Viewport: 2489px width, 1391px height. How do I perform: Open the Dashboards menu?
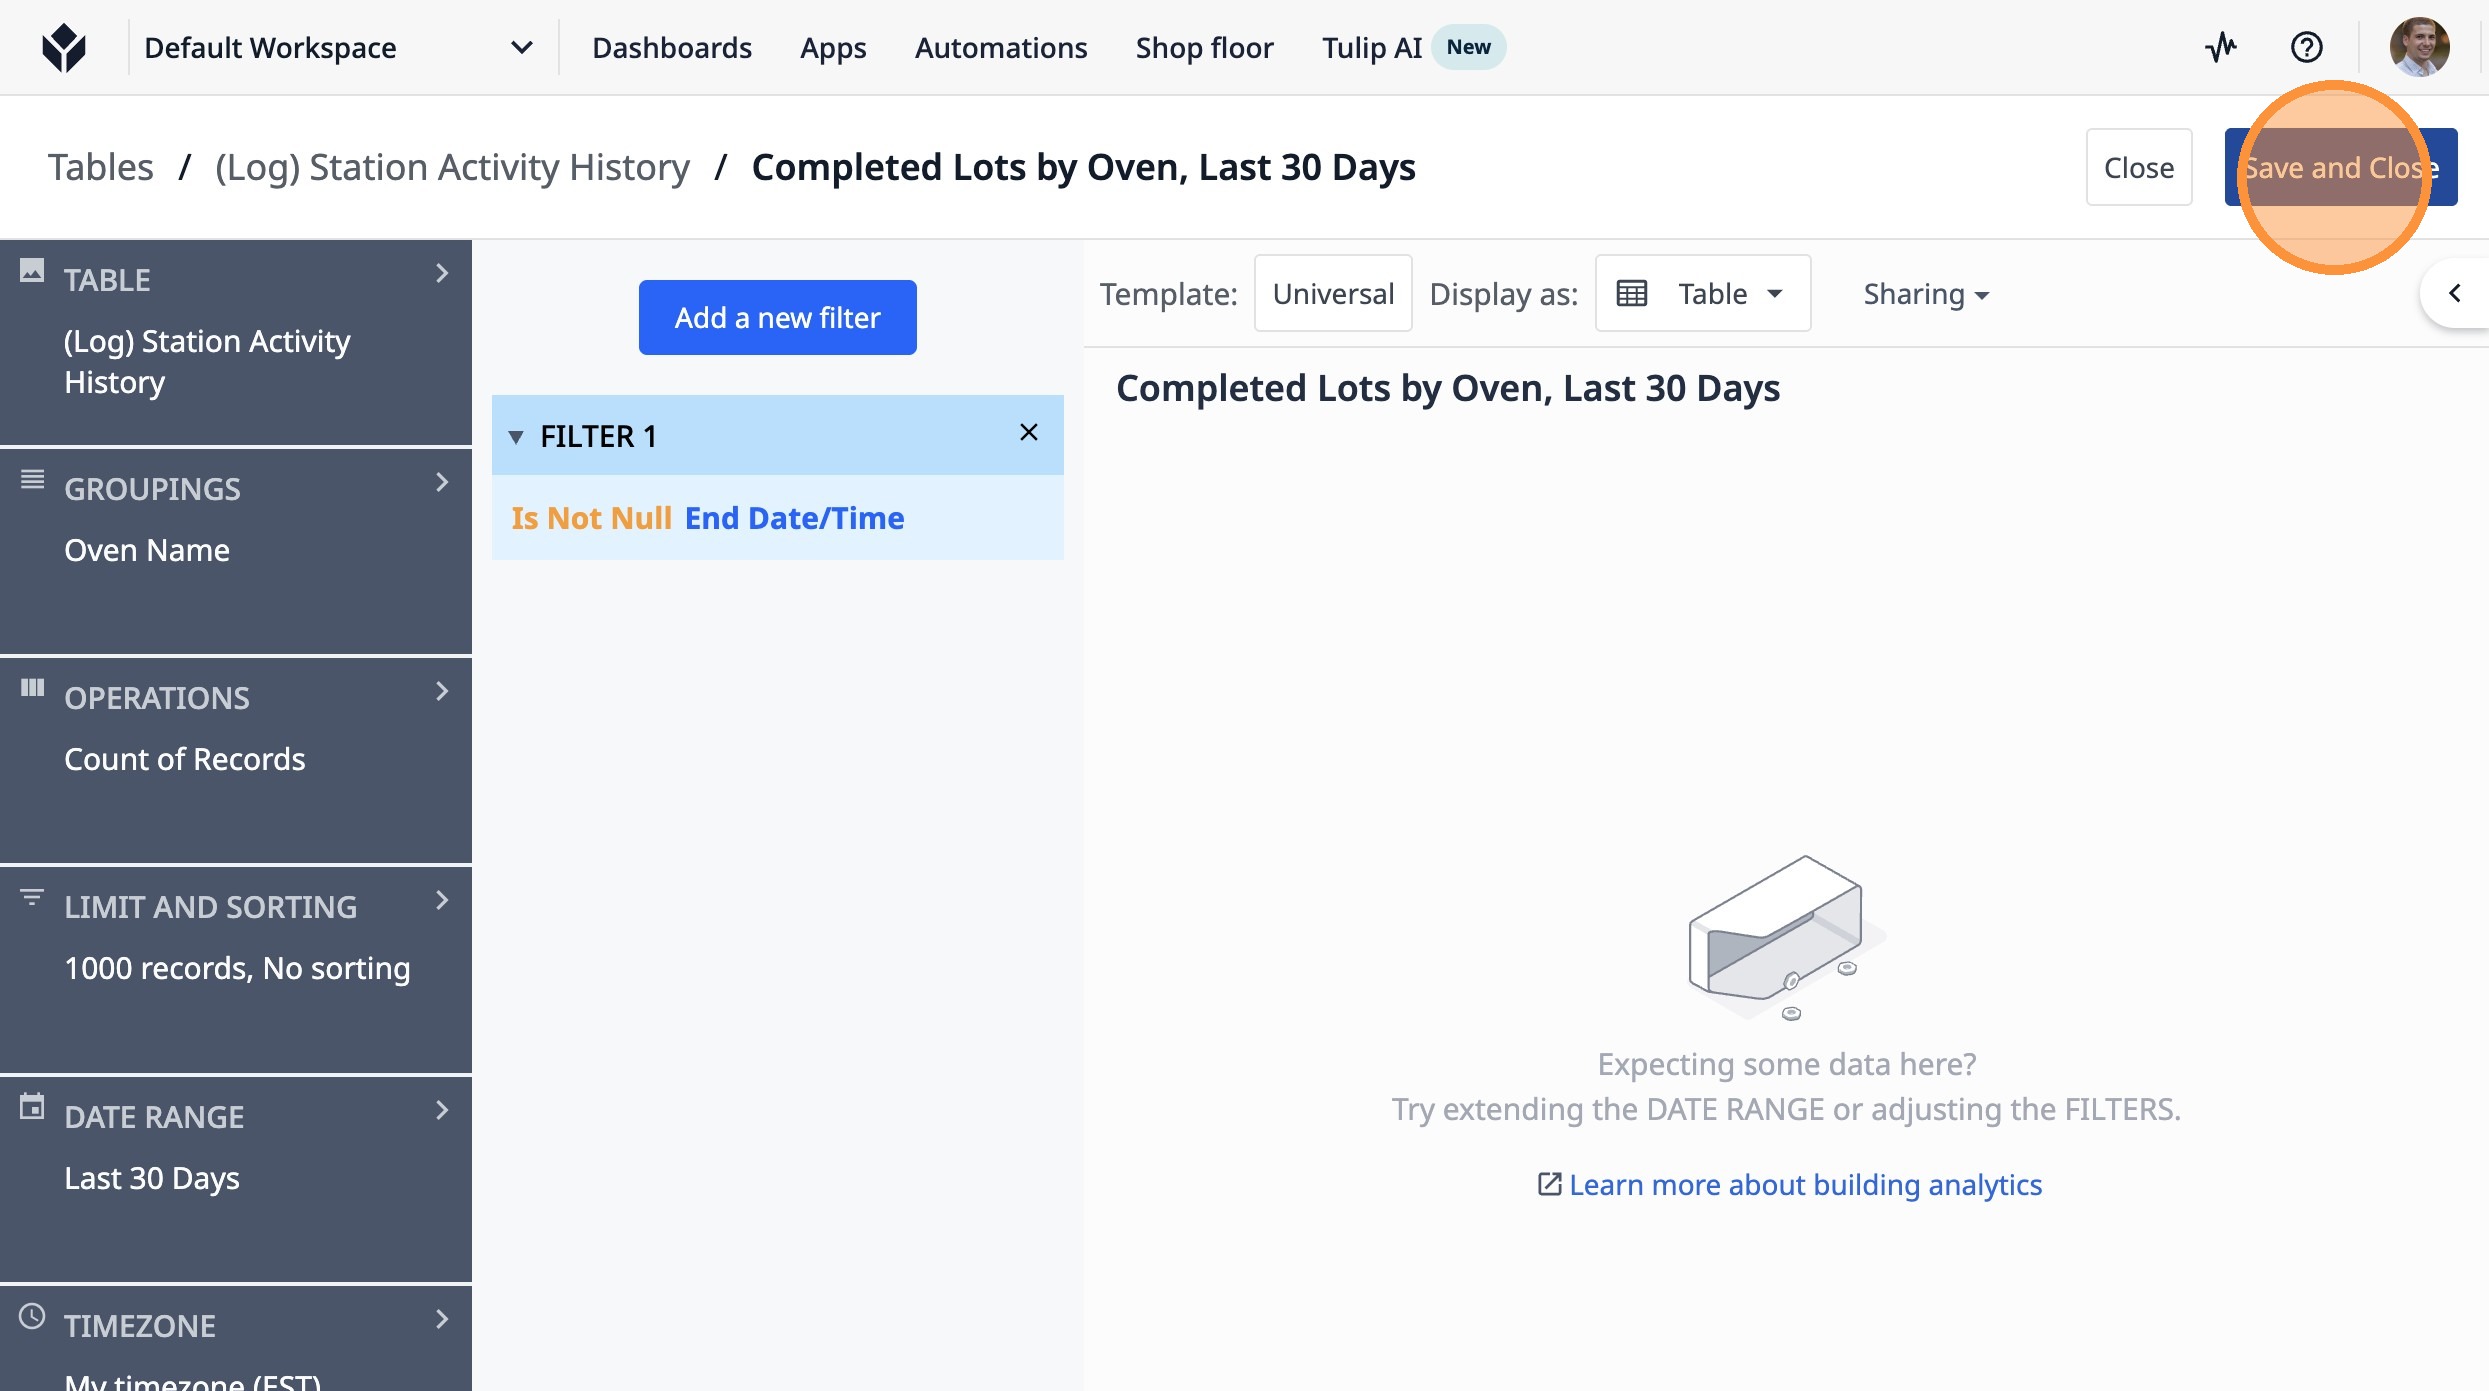click(671, 47)
